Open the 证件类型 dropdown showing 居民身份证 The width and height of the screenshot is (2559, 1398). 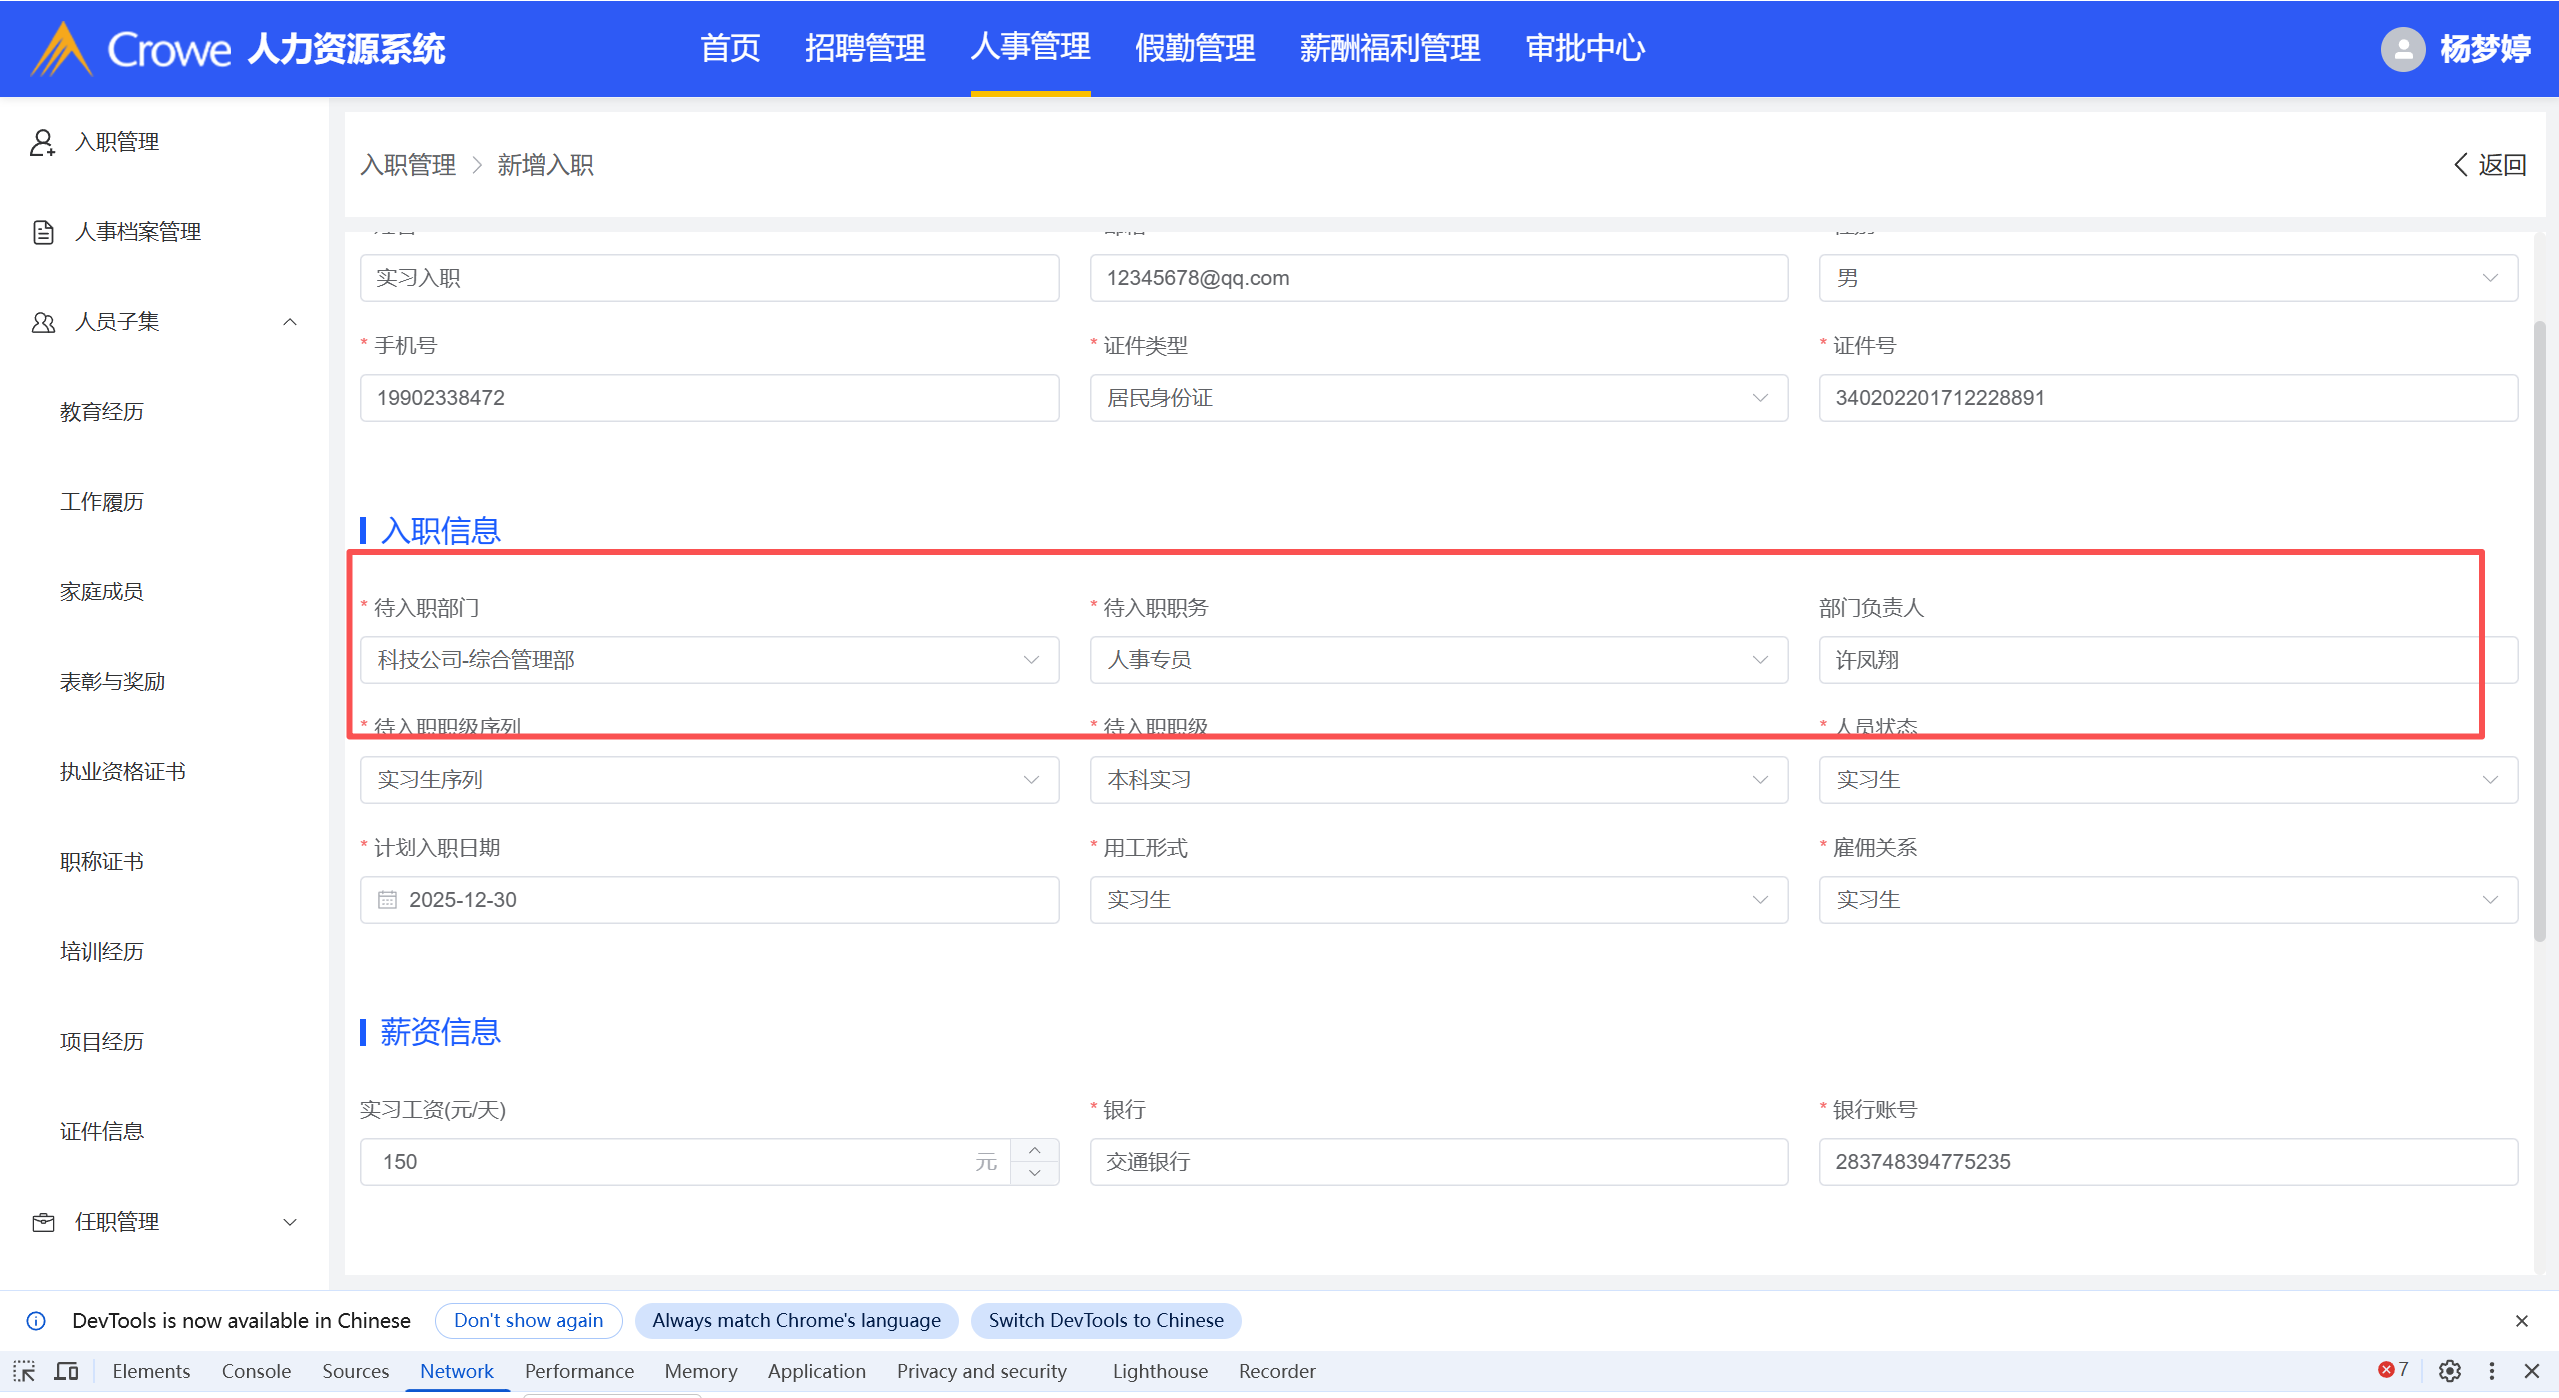click(1438, 398)
